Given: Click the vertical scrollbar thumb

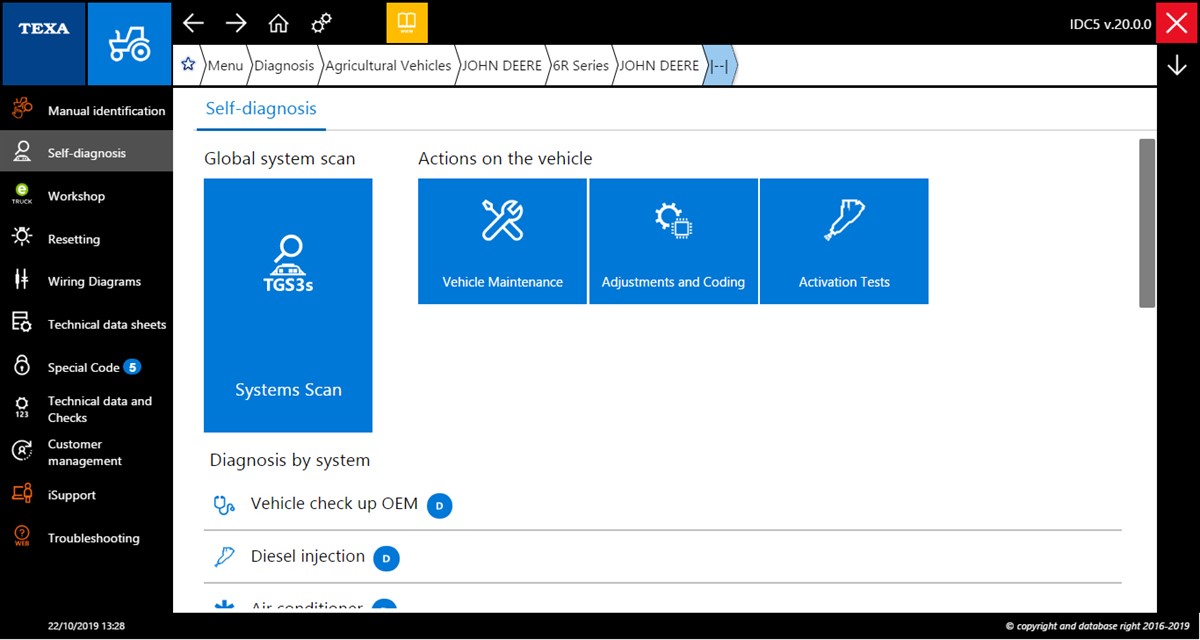Looking at the screenshot, I should coord(1147,223).
